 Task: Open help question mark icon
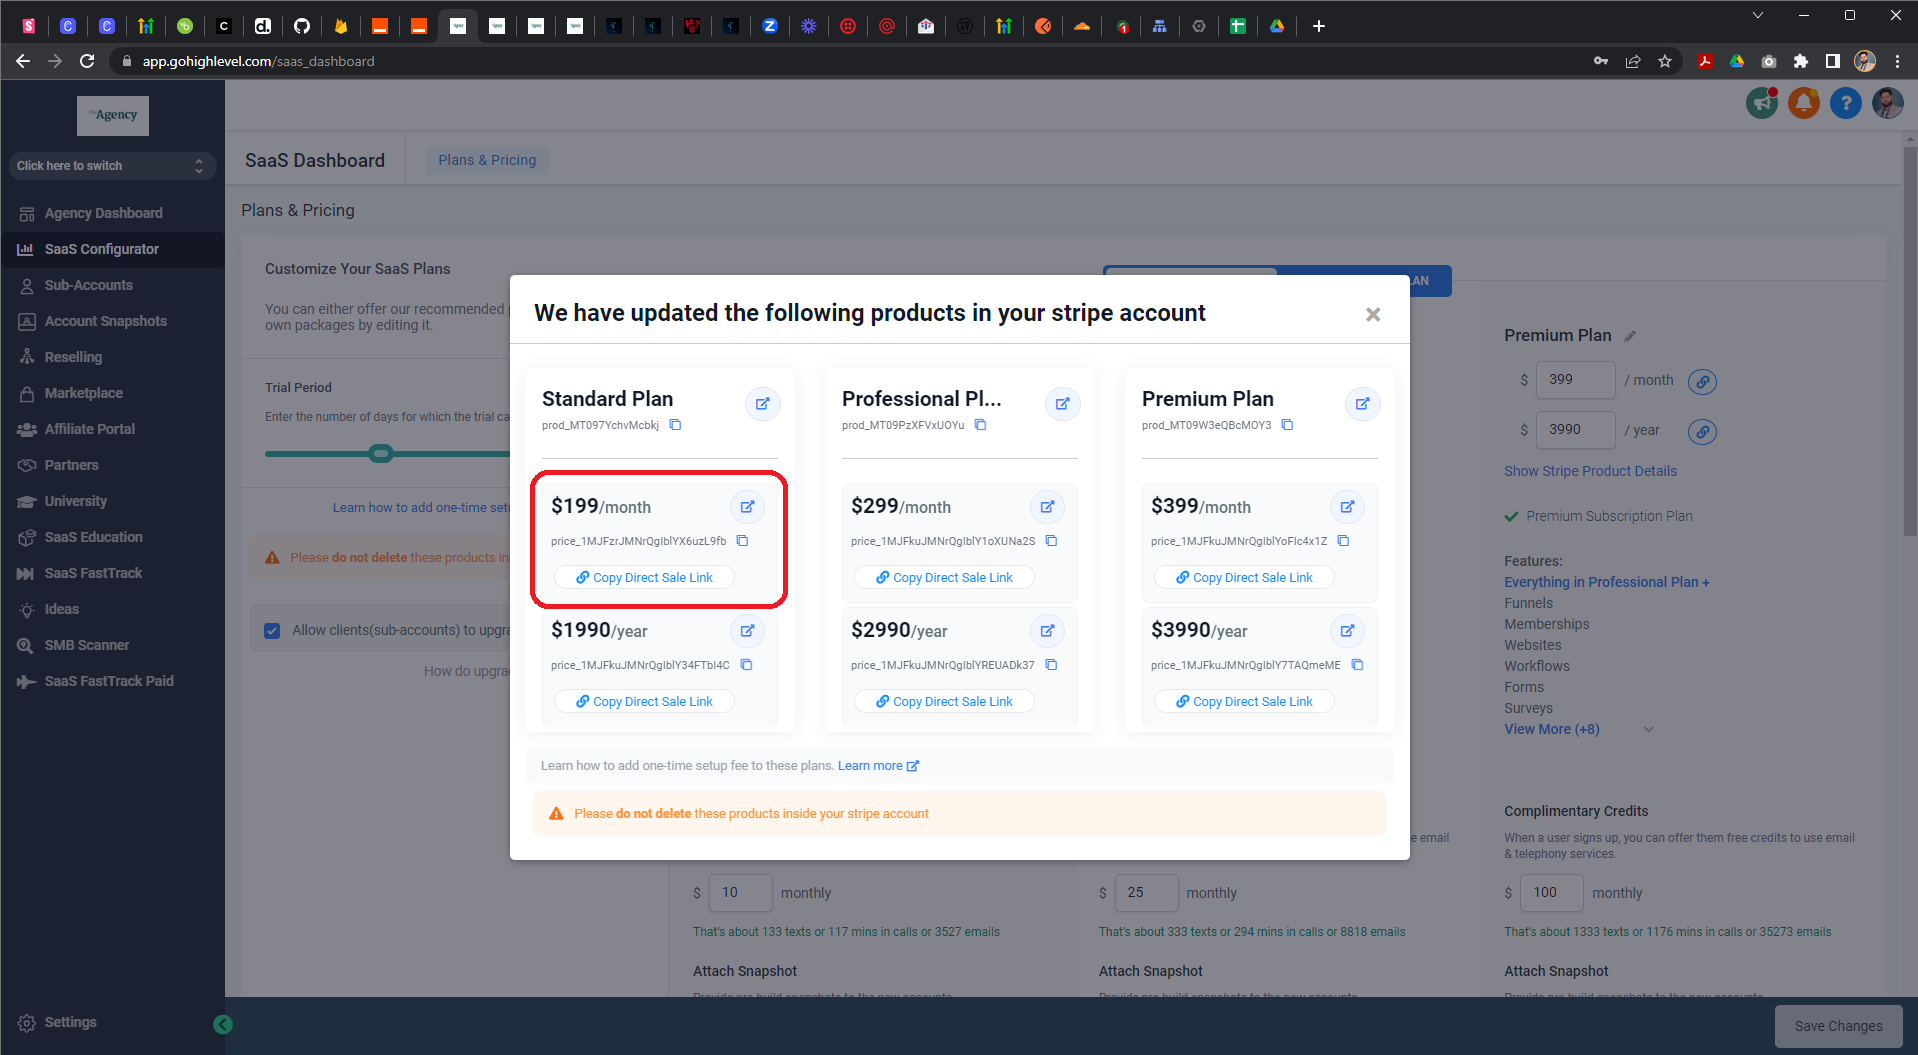[x=1846, y=102]
